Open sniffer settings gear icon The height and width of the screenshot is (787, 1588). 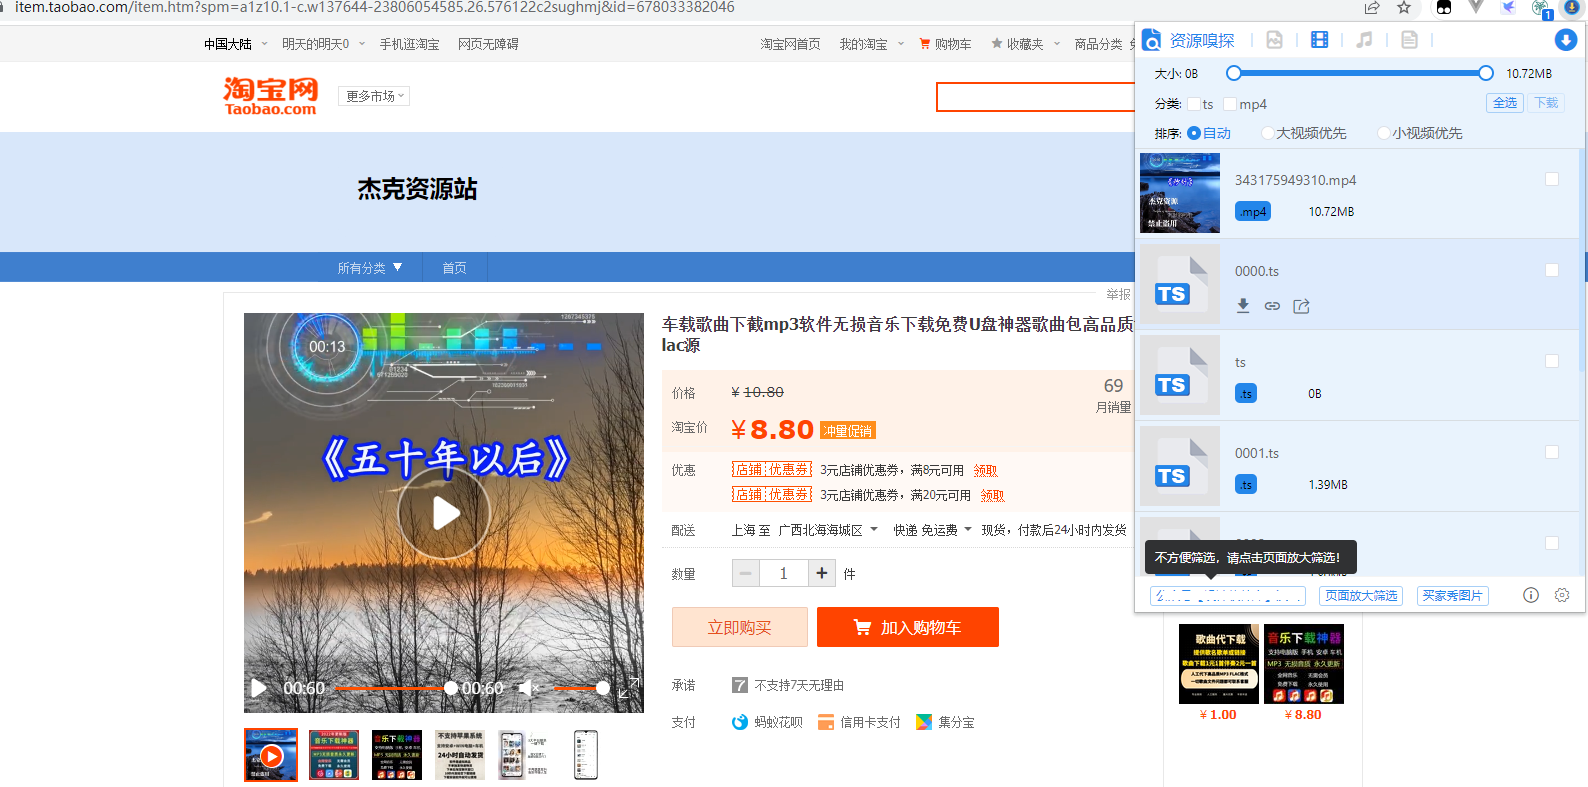tap(1562, 595)
